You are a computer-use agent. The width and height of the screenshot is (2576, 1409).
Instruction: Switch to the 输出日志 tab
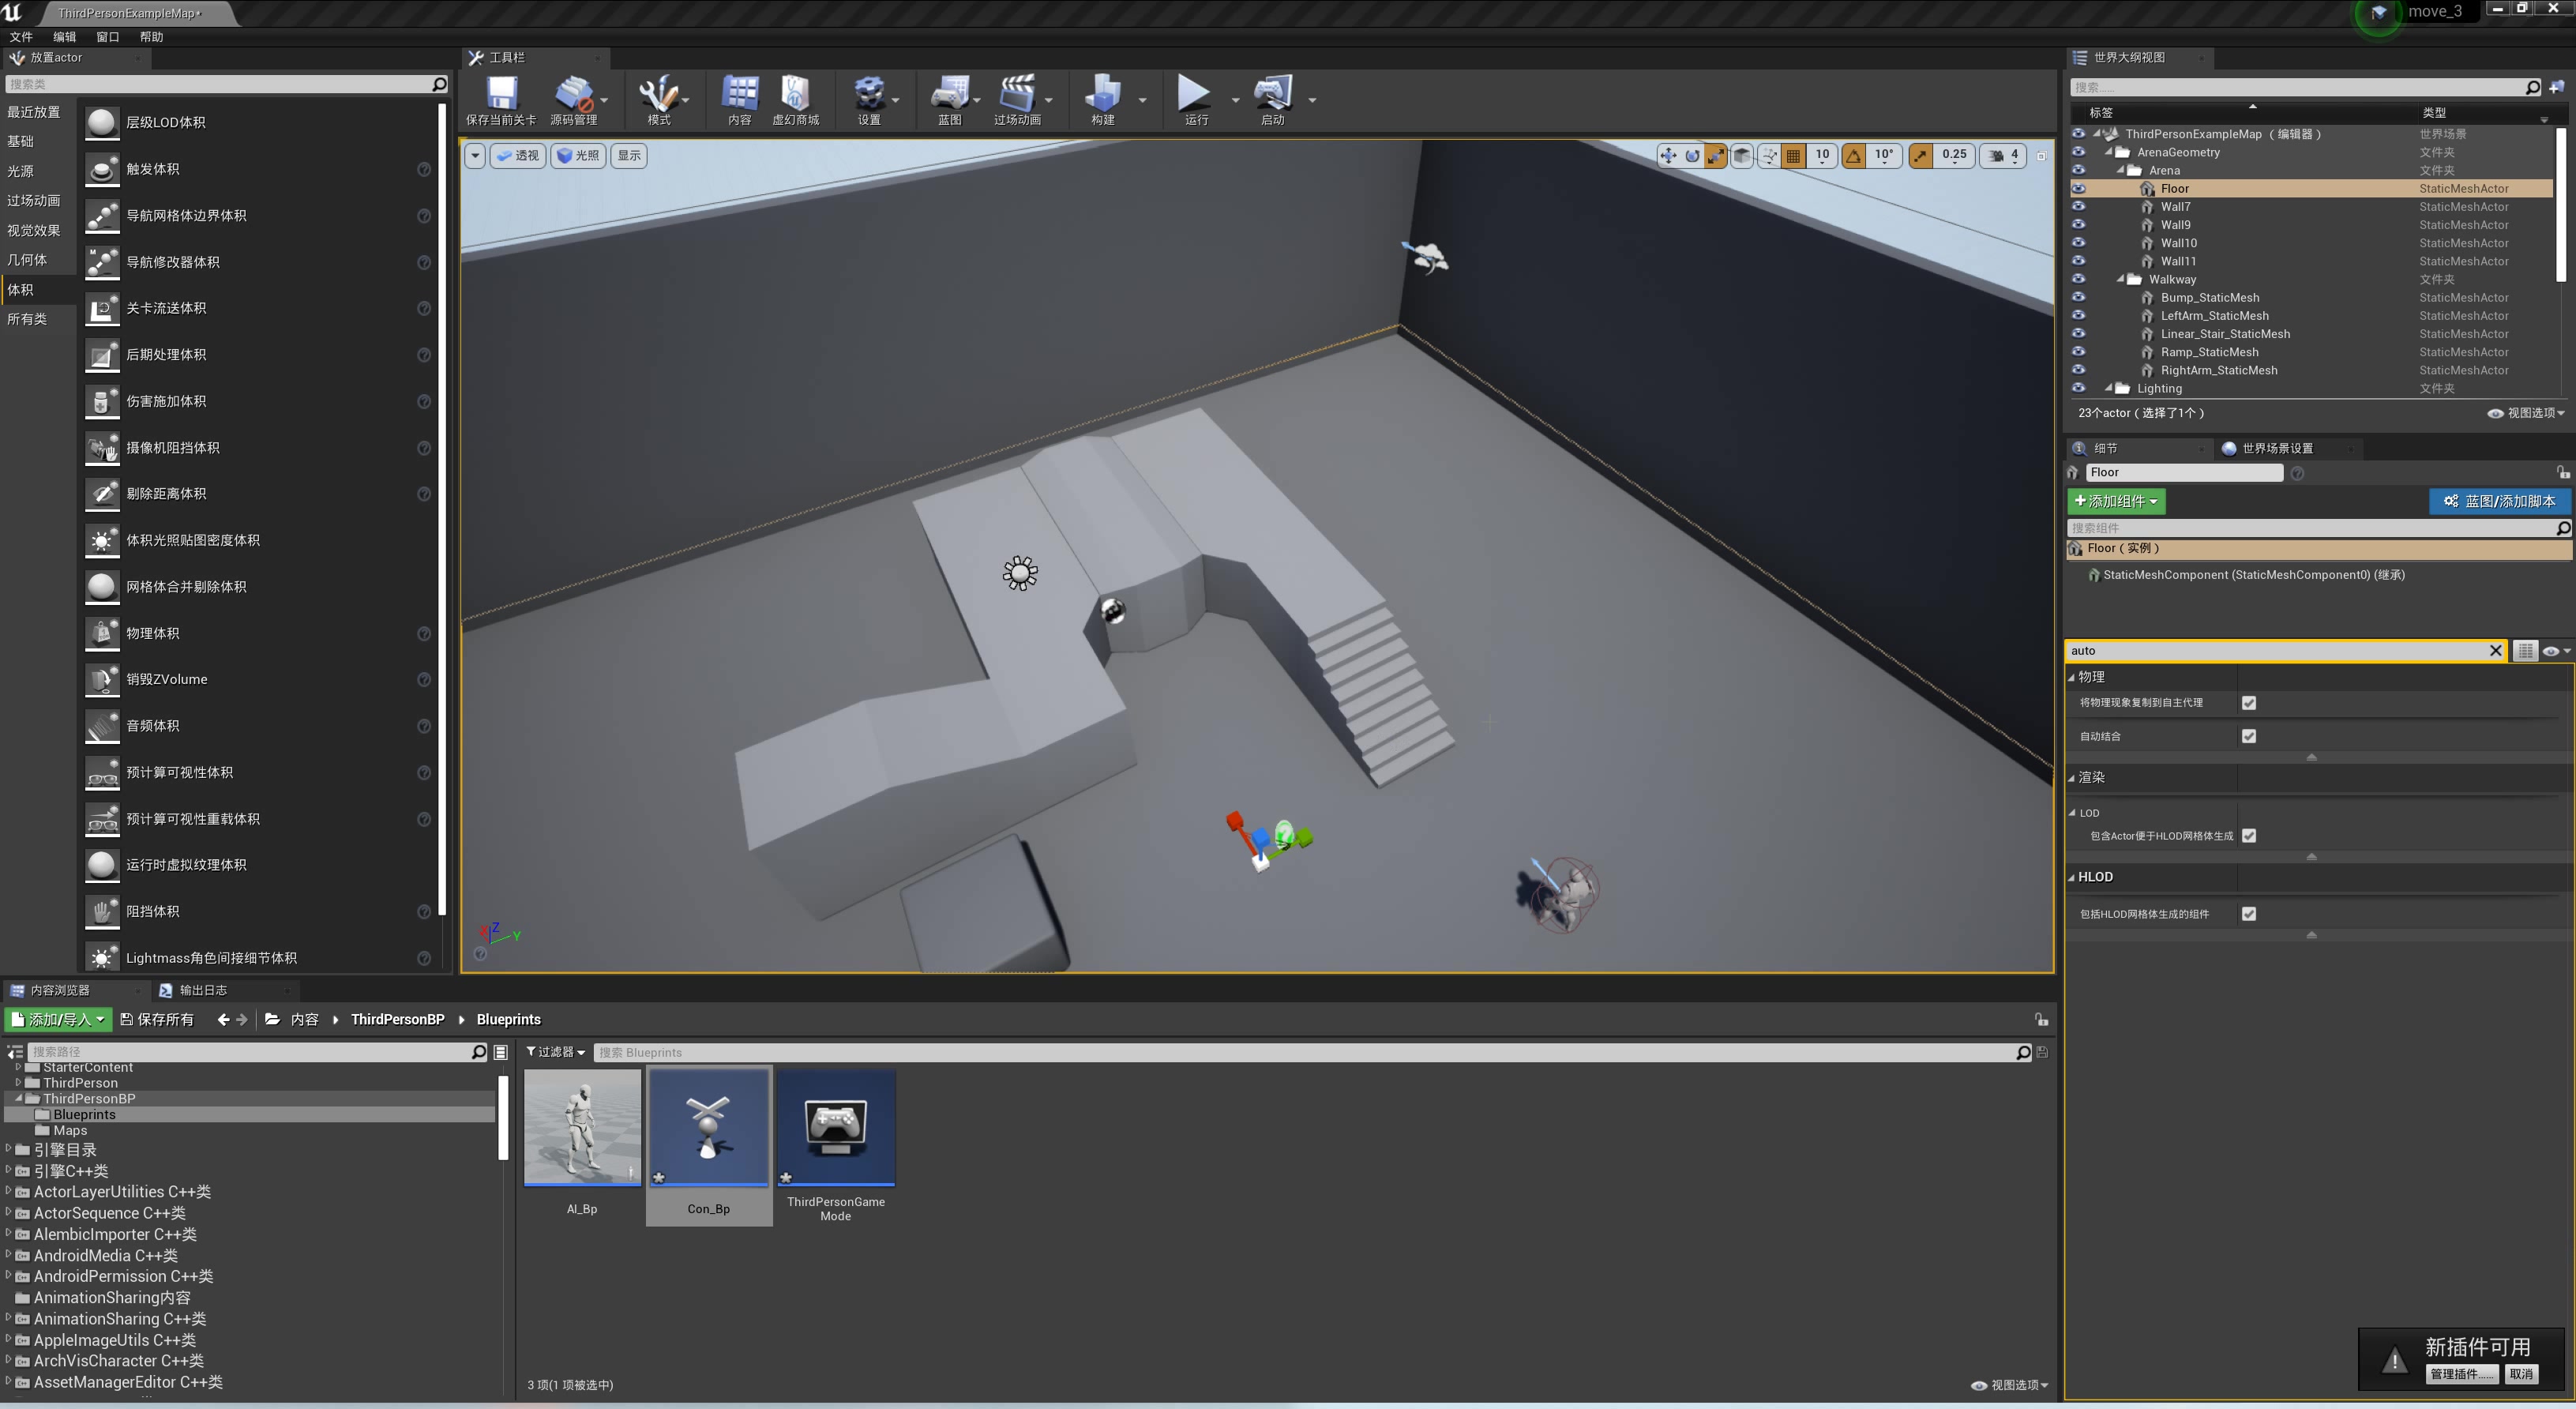click(202, 990)
